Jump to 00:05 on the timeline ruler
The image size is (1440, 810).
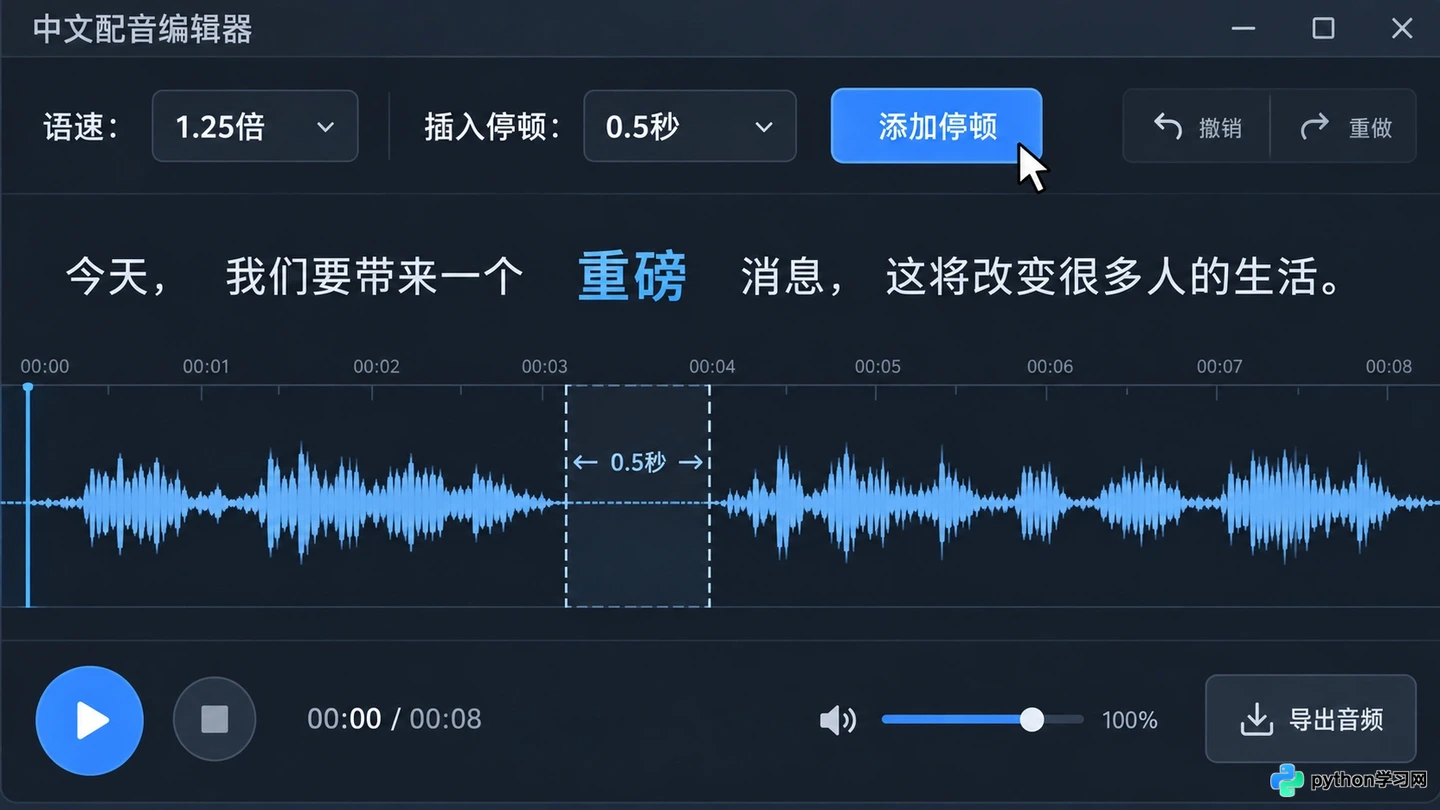878,367
